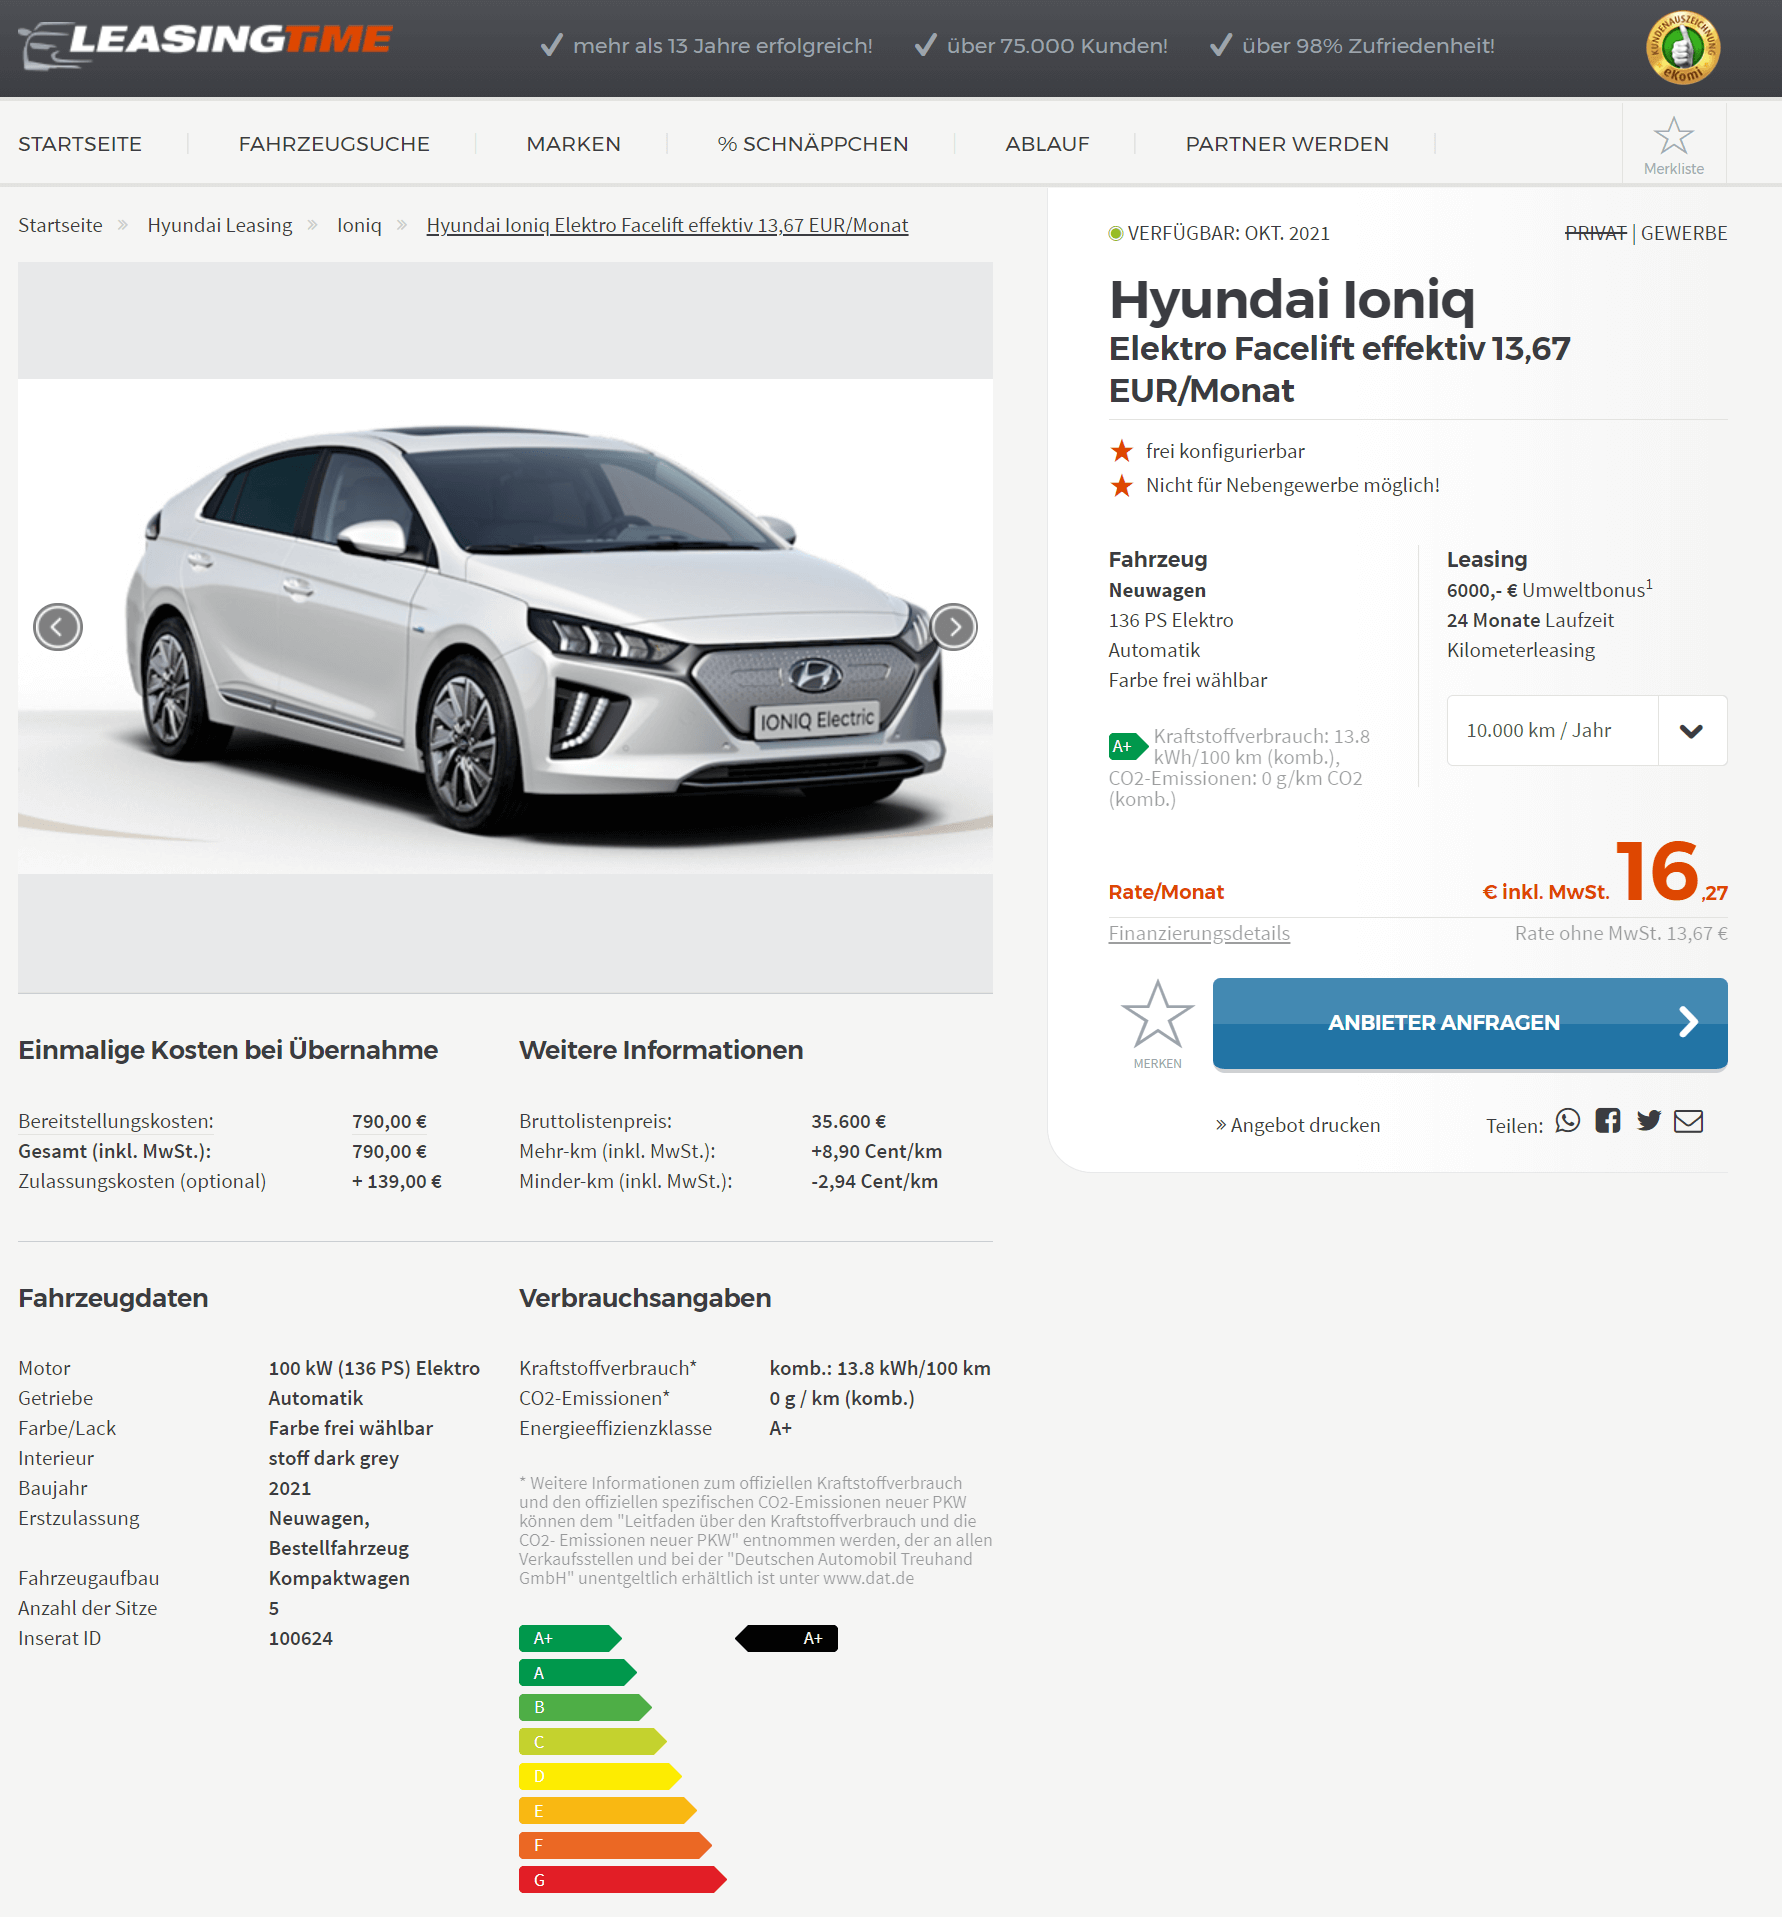This screenshot has width=1782, height=1917.
Task: Click '-2,94 Cent/km' Minder-km value
Action: pos(874,1181)
